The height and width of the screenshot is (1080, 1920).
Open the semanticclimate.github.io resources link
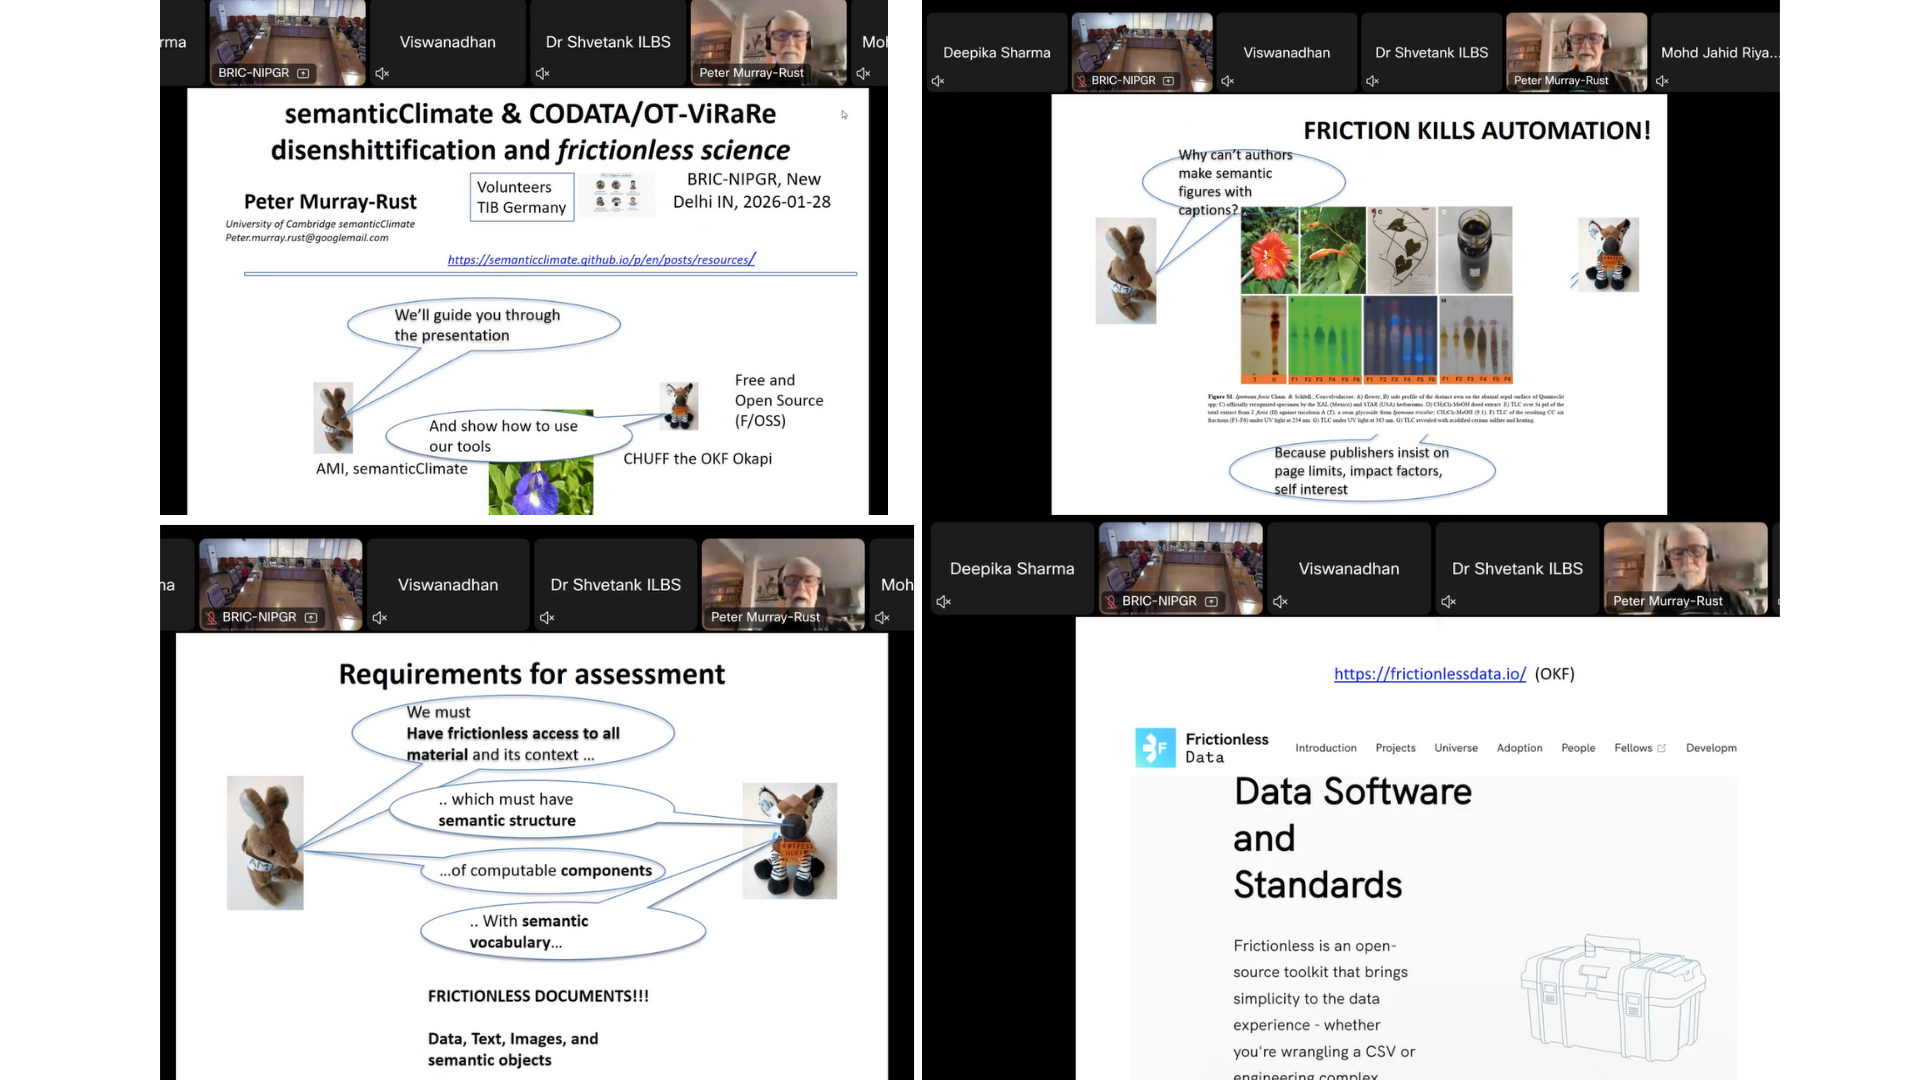(601, 260)
